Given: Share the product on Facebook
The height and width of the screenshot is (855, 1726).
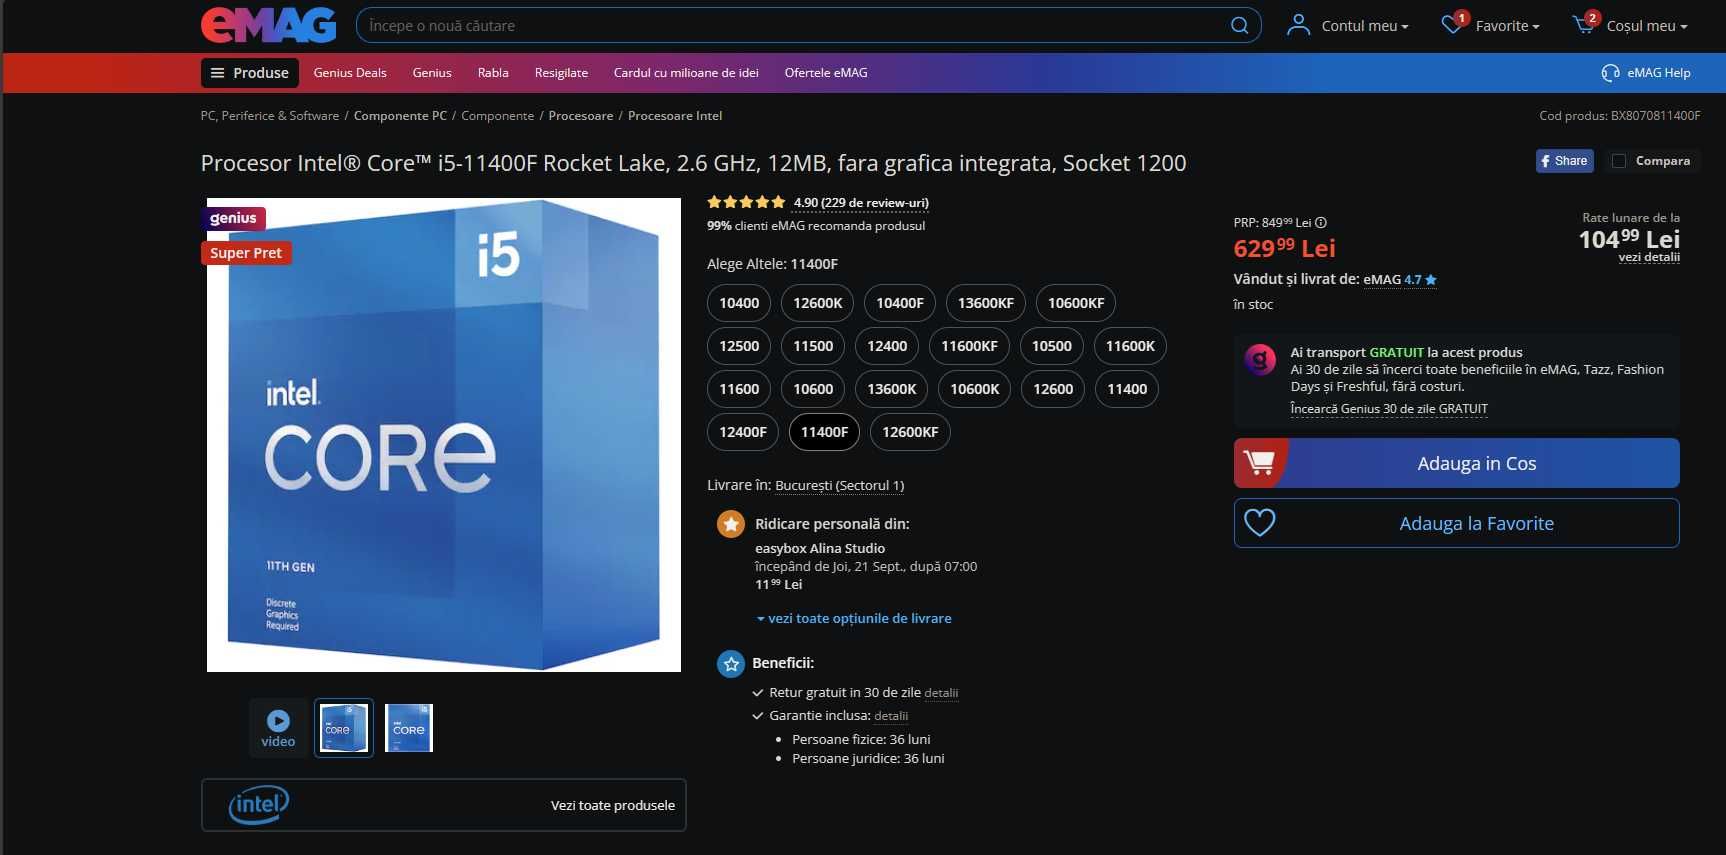Looking at the screenshot, I should tap(1565, 161).
